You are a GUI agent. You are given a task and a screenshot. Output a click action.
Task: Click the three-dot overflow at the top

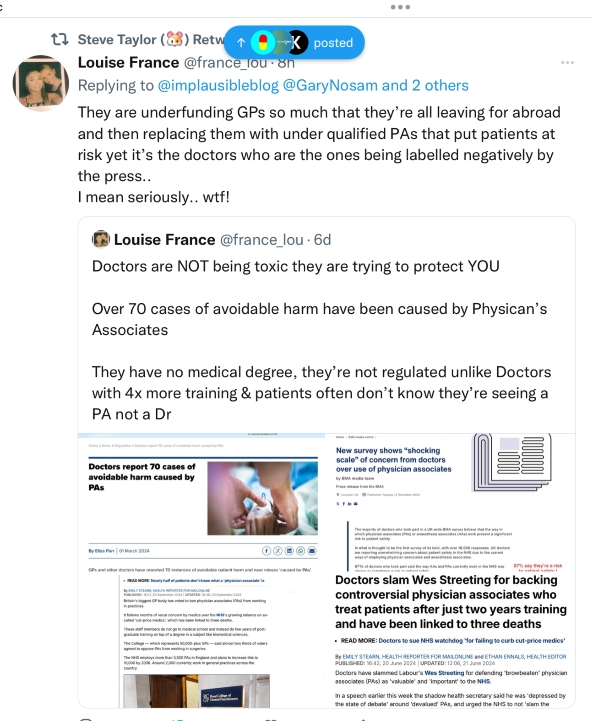400,7
